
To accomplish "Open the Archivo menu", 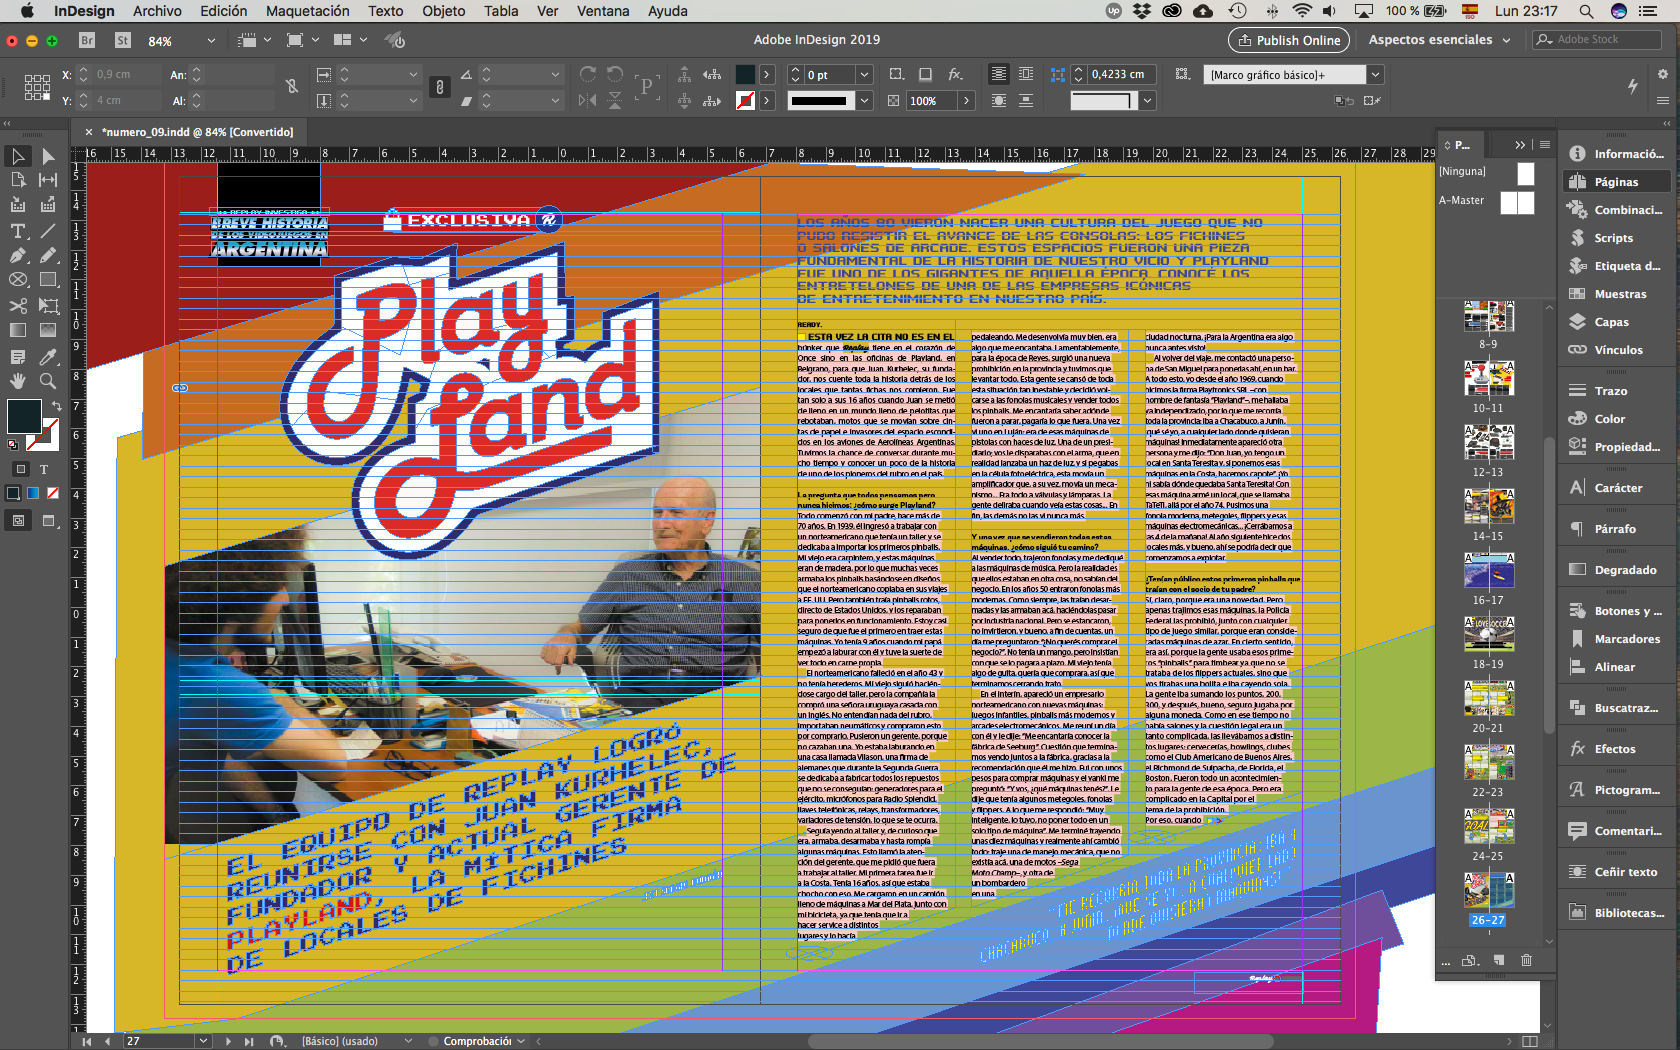I will (x=157, y=11).
